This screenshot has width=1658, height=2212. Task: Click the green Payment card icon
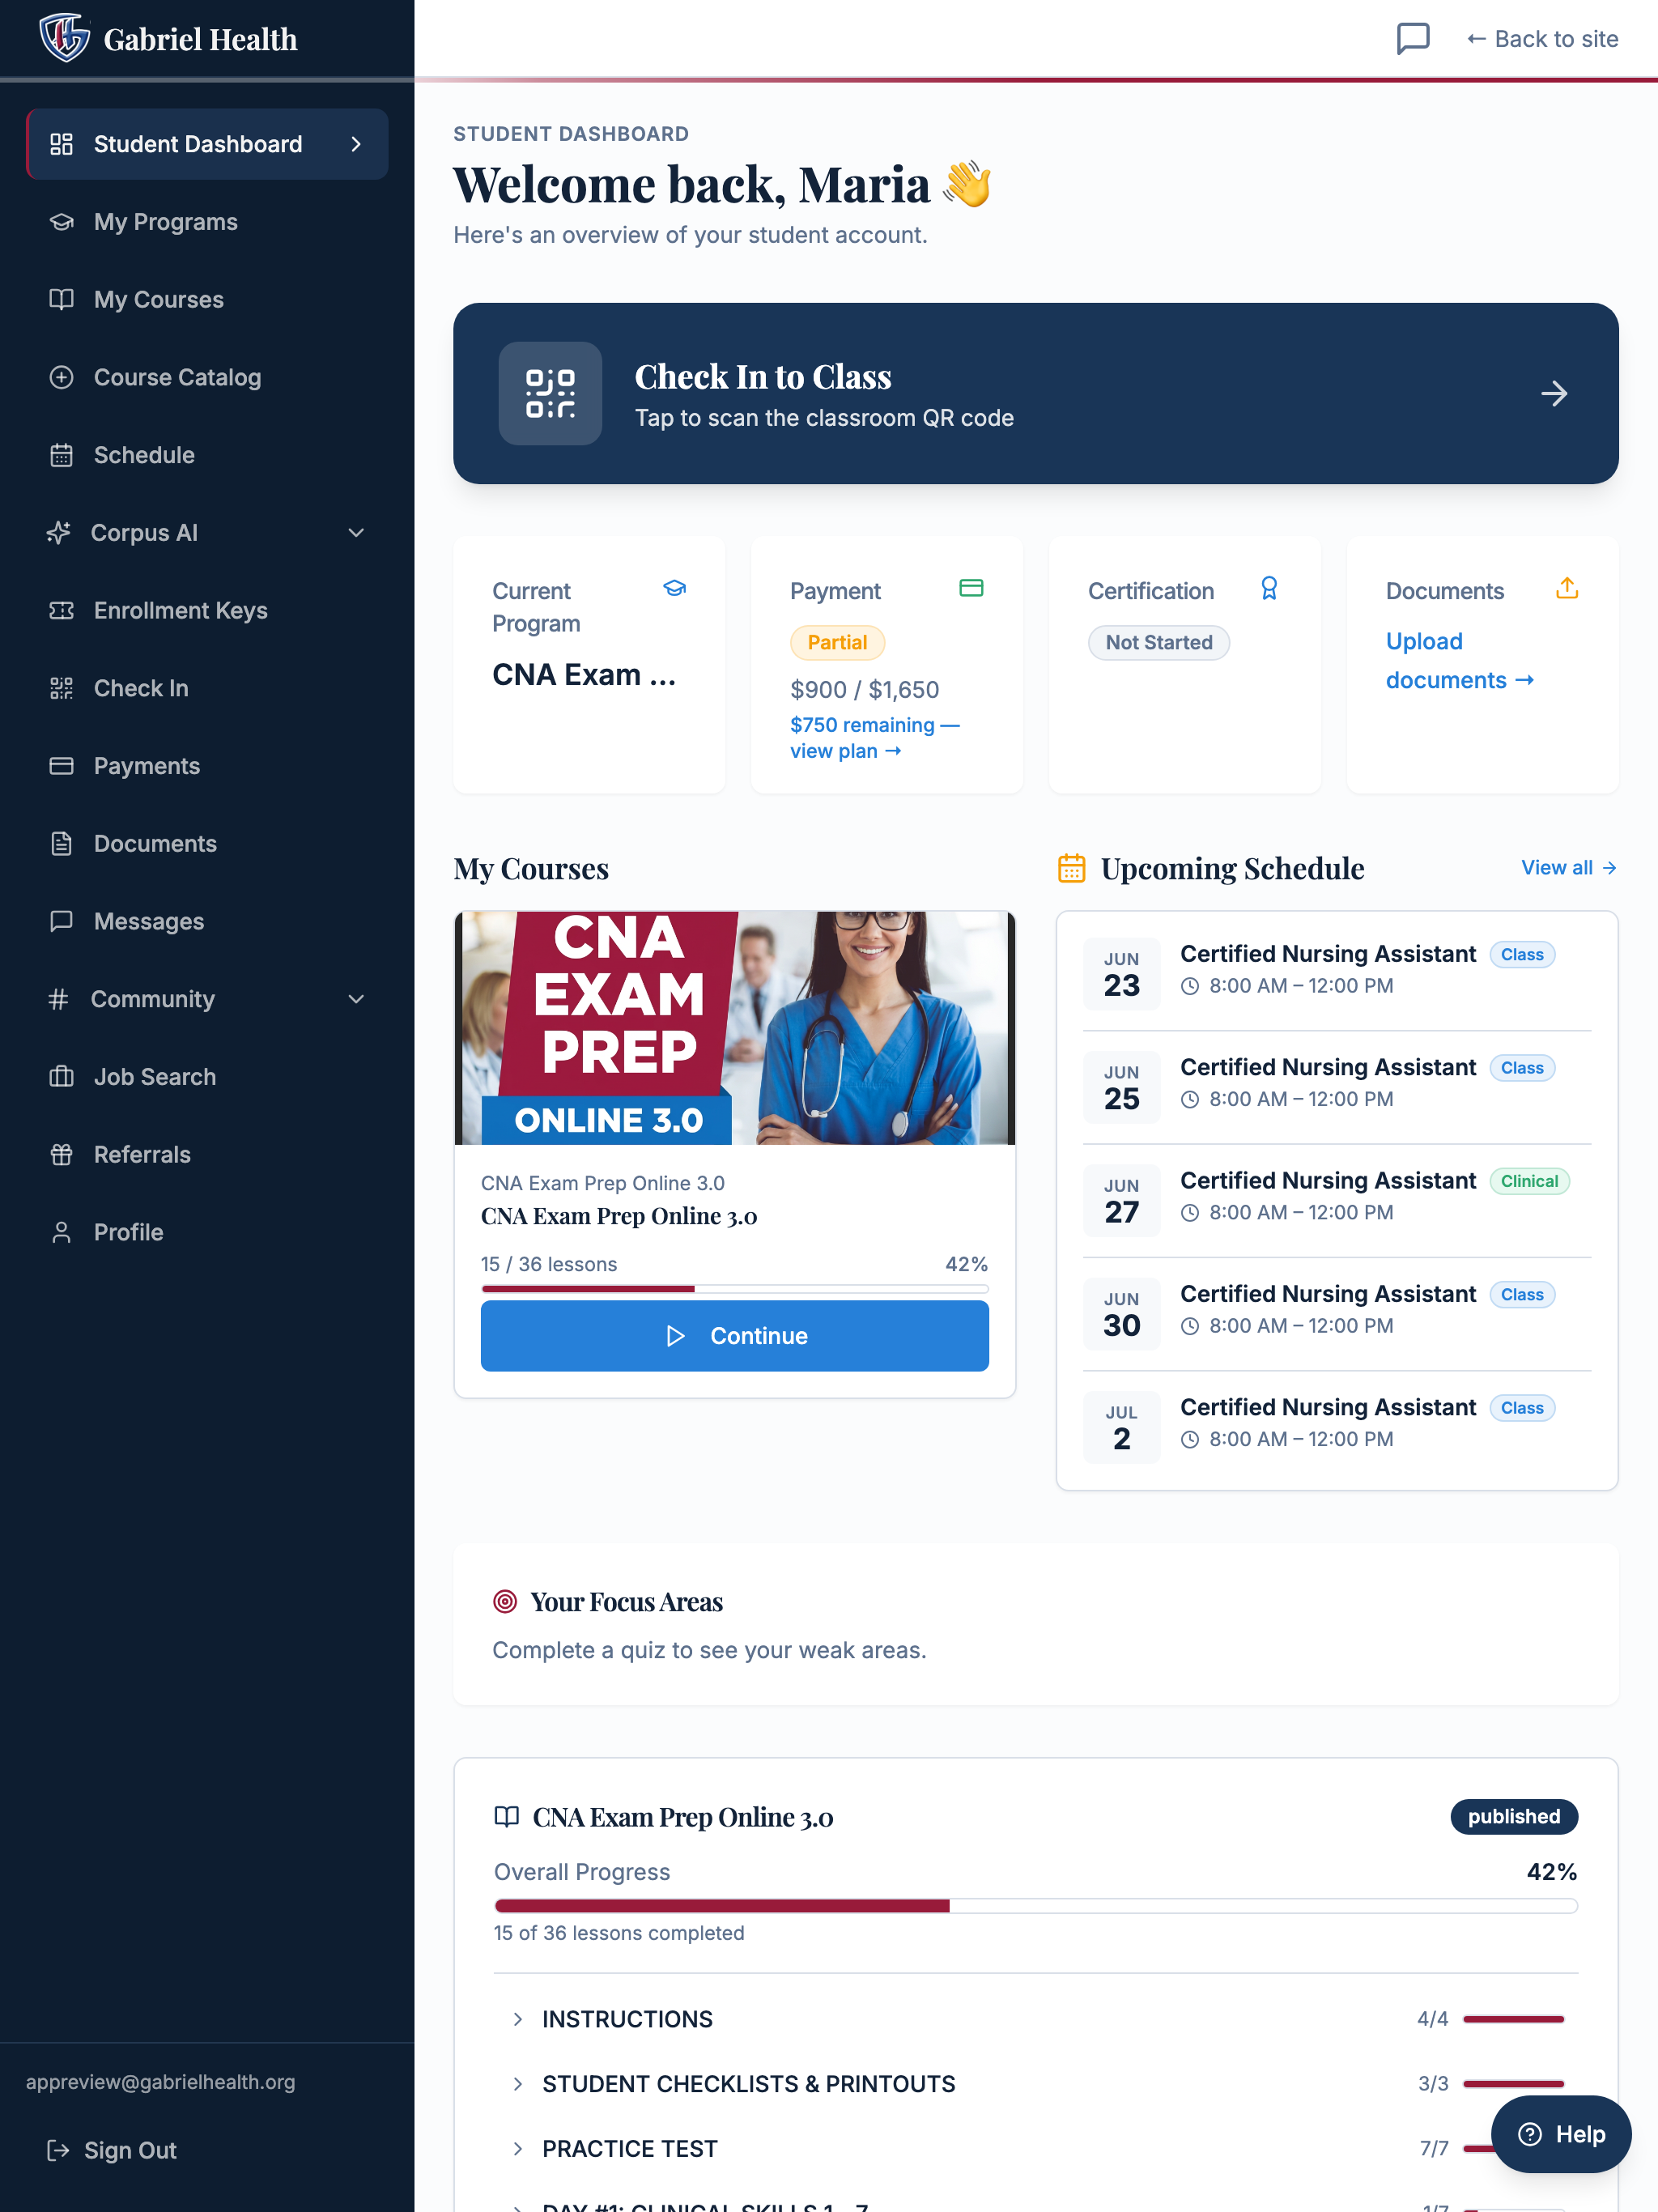[971, 588]
